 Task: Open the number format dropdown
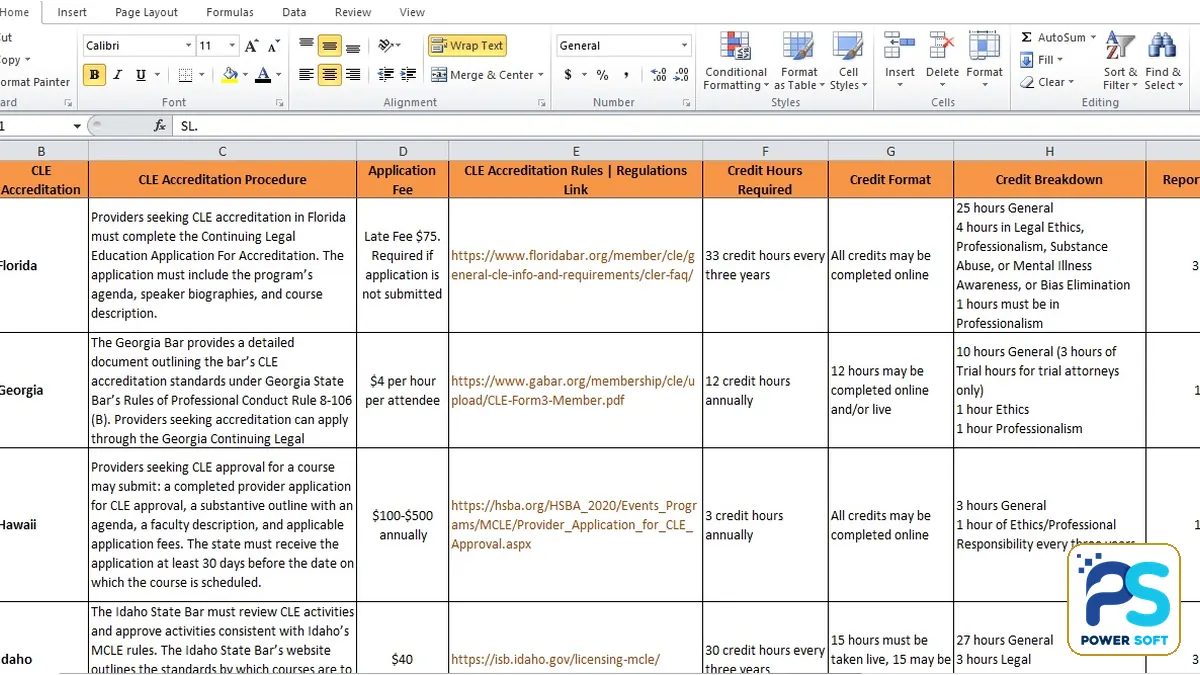(684, 46)
